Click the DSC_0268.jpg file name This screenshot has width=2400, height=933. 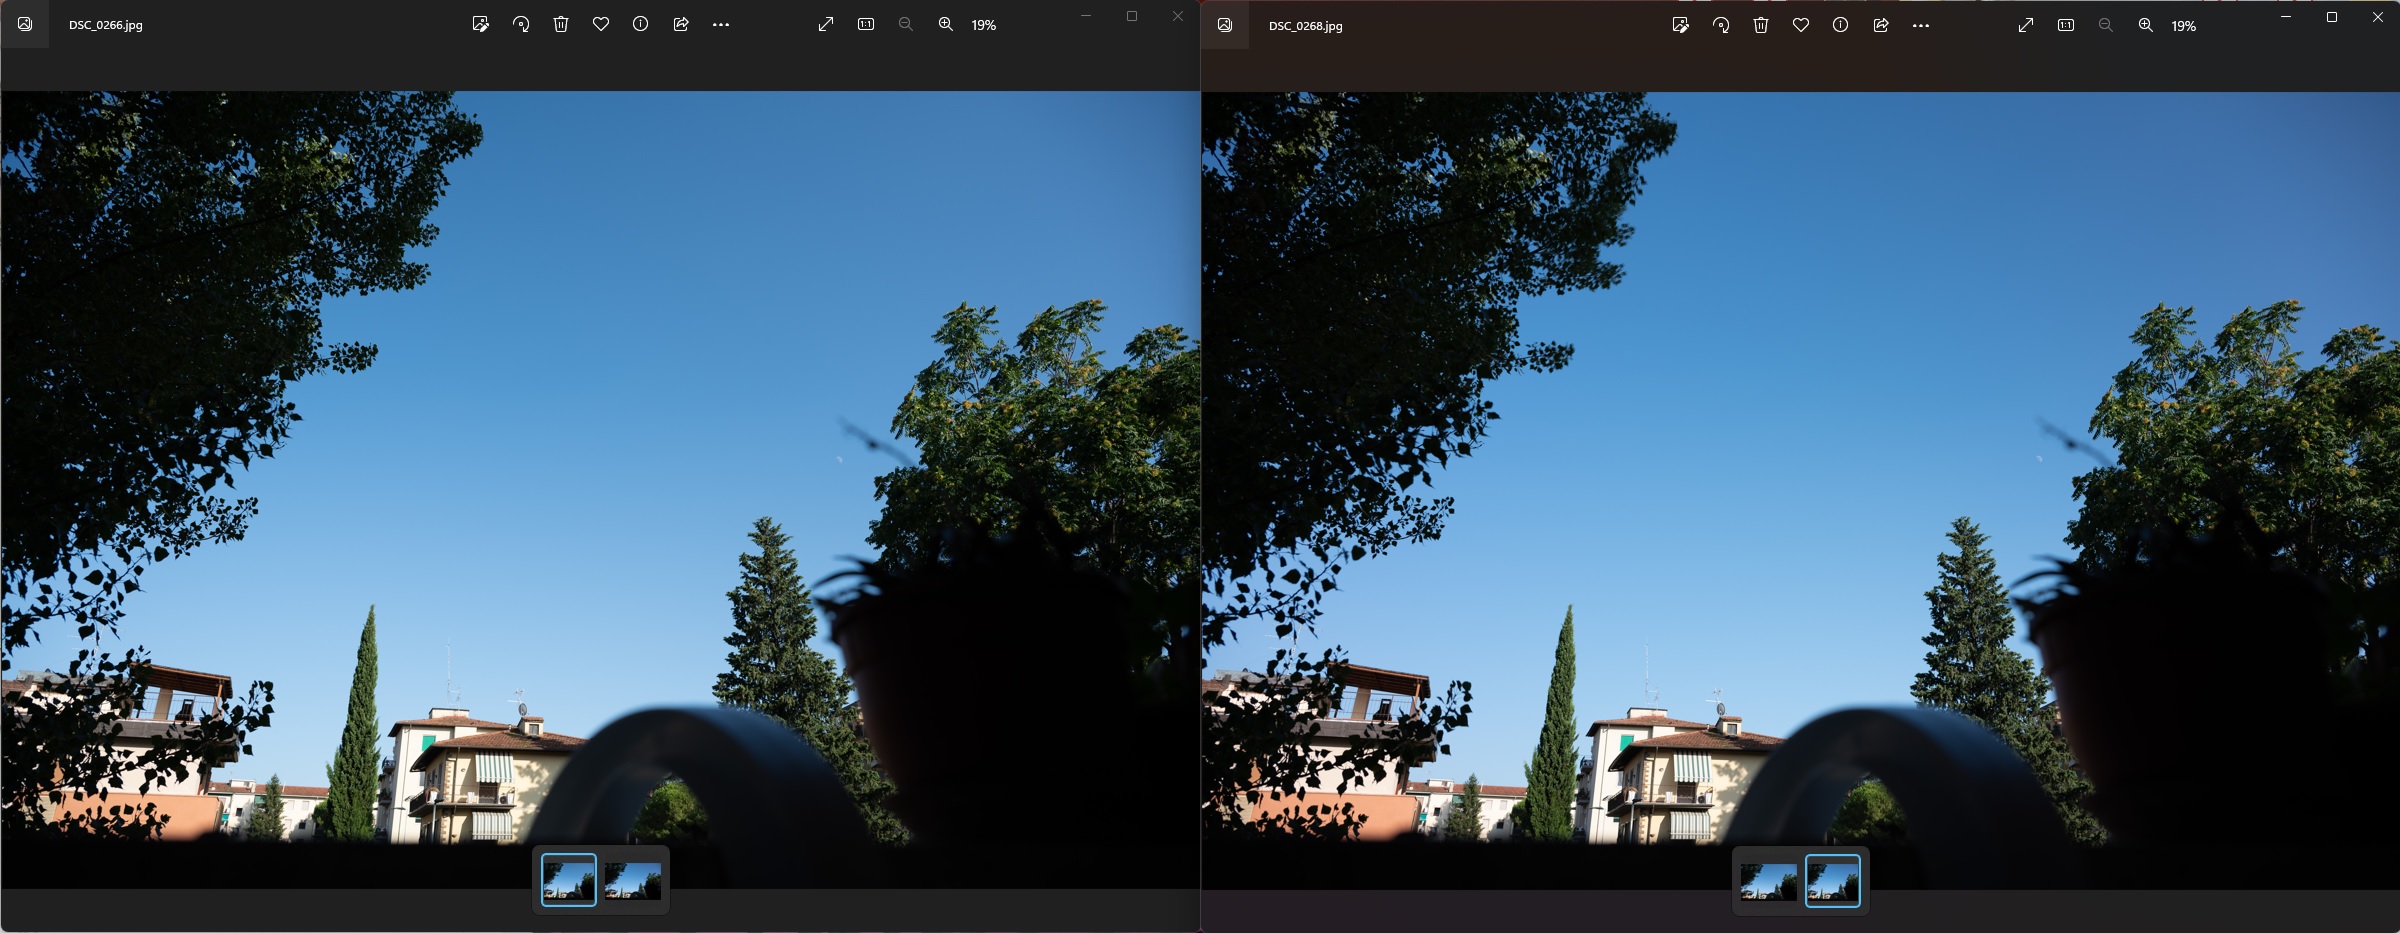(x=1306, y=26)
